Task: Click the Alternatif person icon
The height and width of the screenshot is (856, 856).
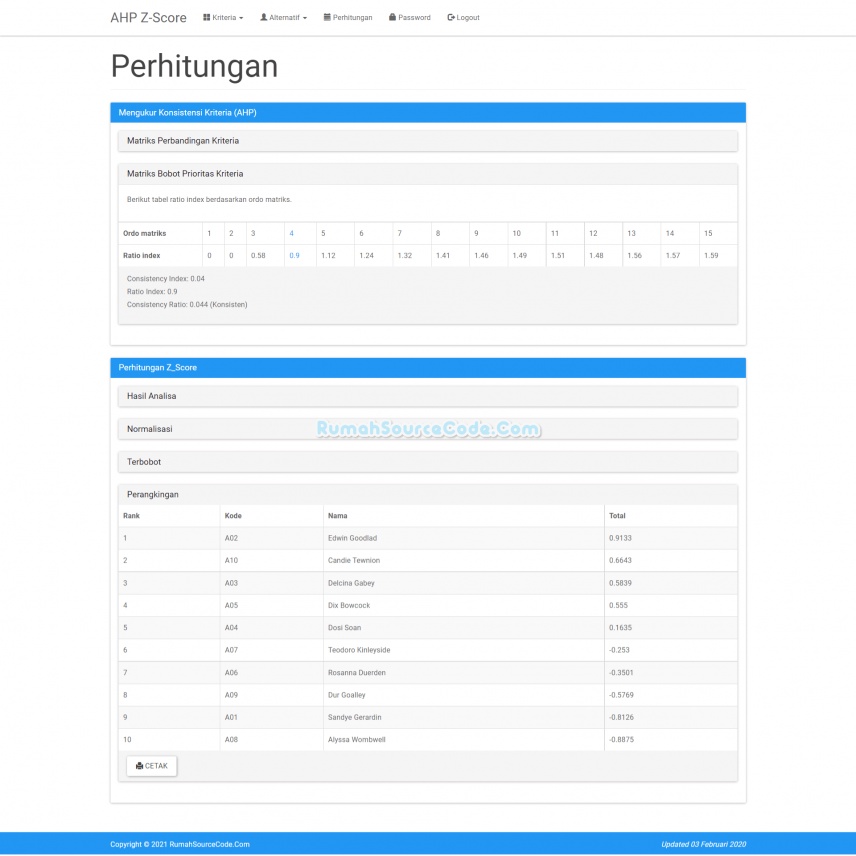Action: (263, 17)
